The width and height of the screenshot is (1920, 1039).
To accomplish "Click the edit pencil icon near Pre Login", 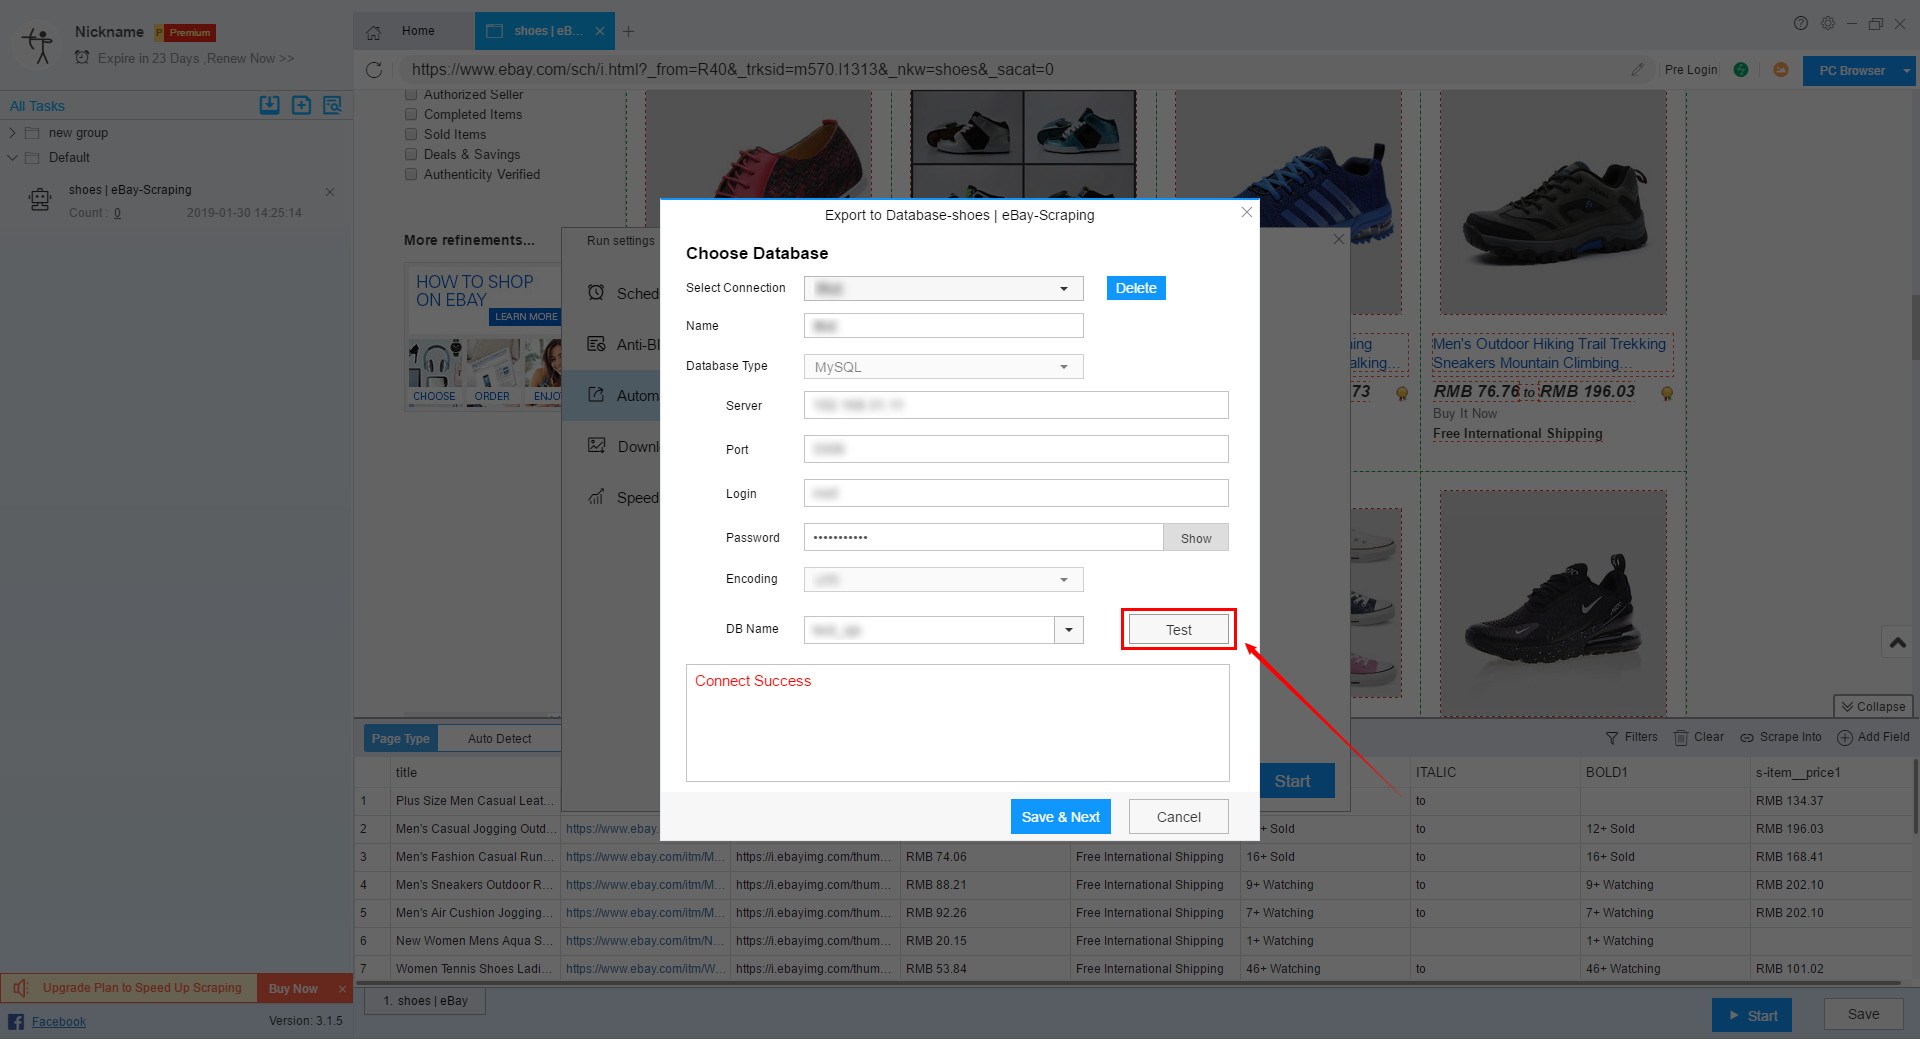I will 1637,70.
